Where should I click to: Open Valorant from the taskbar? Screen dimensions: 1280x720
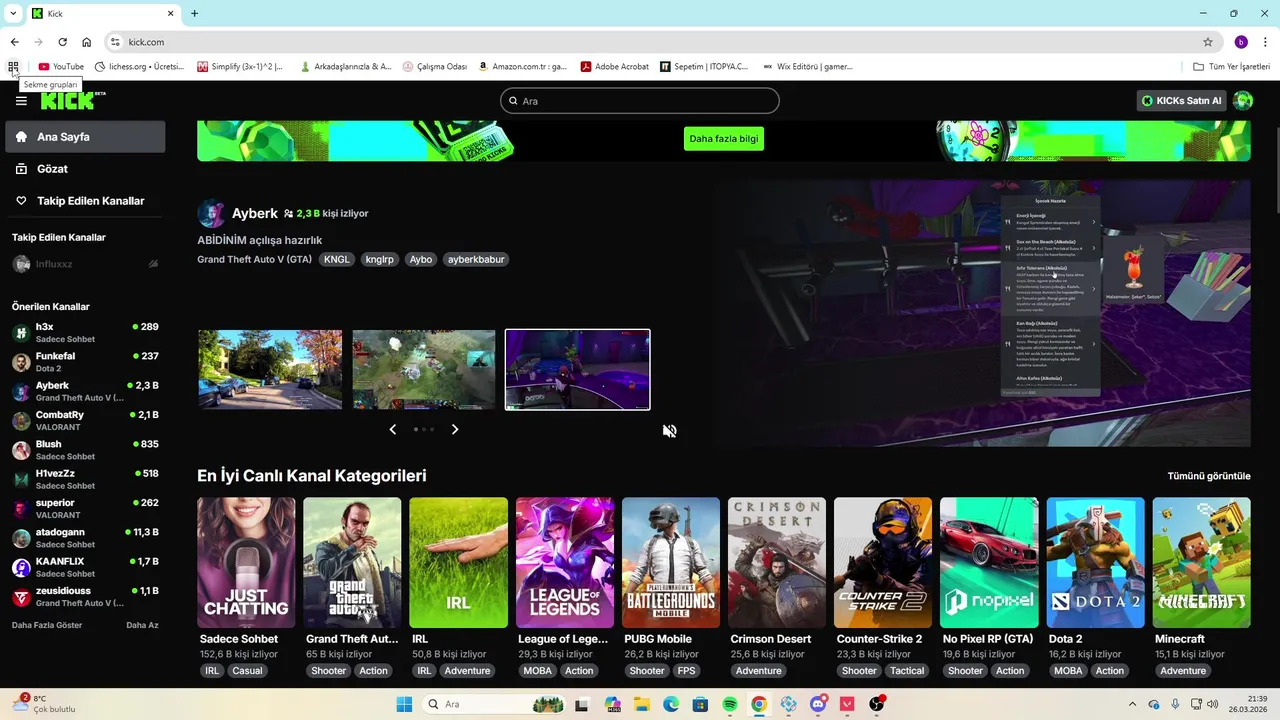pos(847,704)
